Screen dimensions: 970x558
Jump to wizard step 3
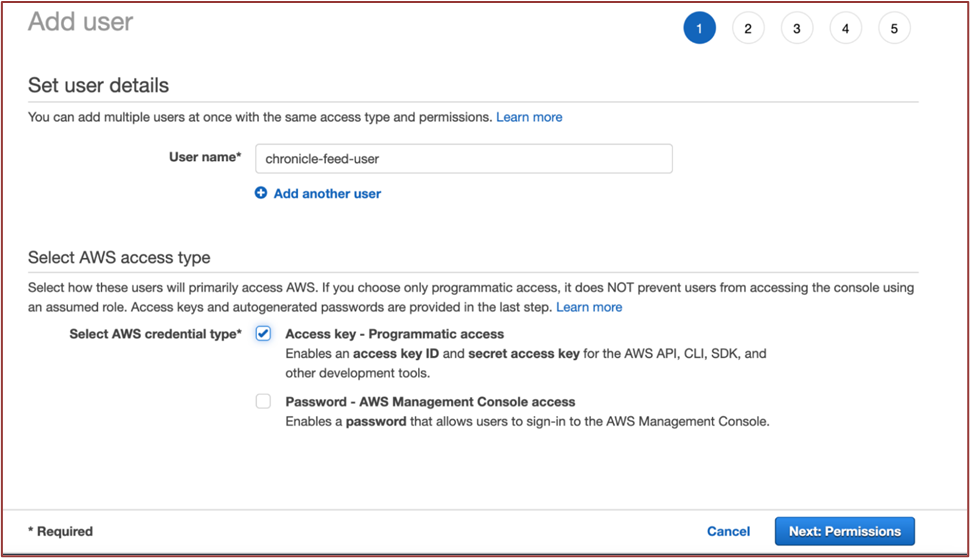(797, 28)
